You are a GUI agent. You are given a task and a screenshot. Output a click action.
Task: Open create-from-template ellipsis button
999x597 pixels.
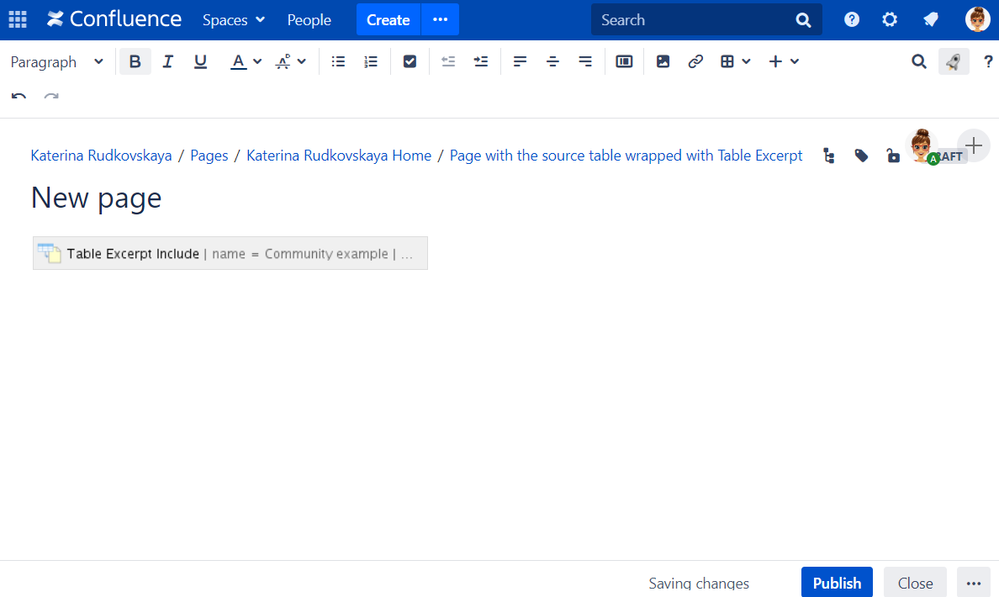coord(440,20)
